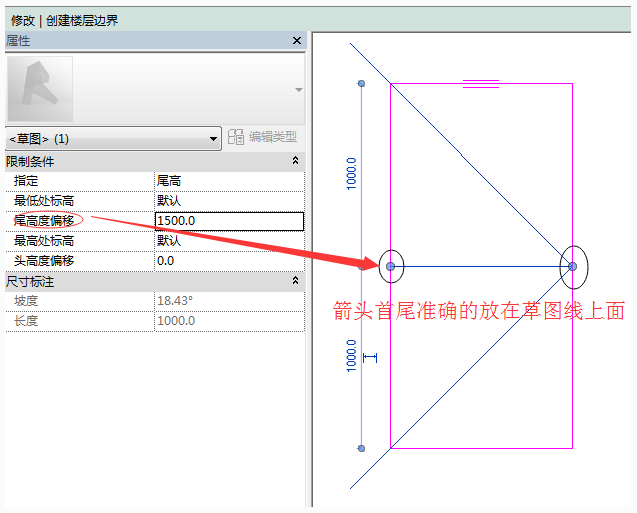Click the lower 1000.0 temporary dimension text
This screenshot has width=637, height=513.
tap(351, 356)
